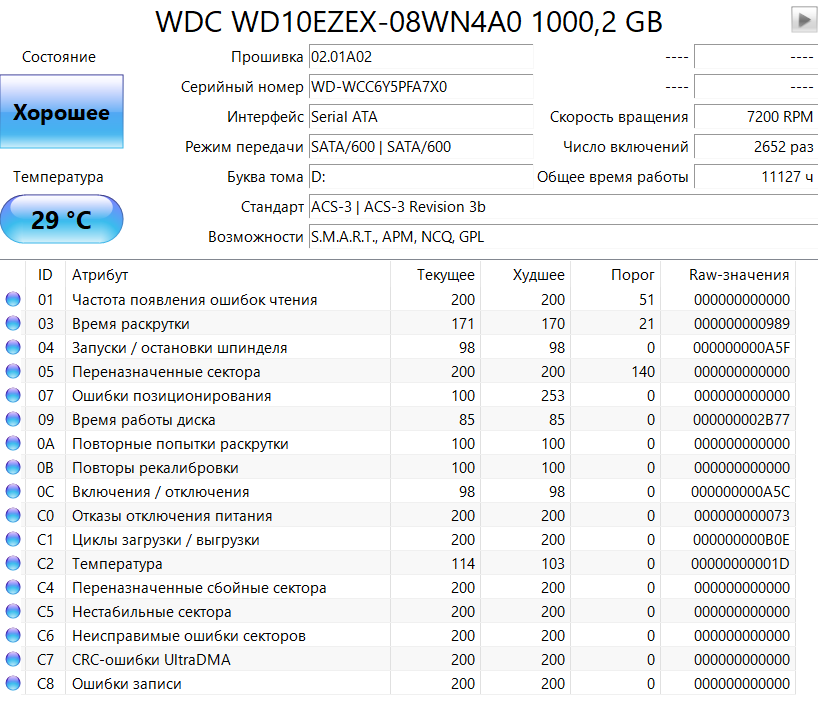Click the Текущее column header
Image resolution: width=818 pixels, height=712 pixels.
(436, 274)
